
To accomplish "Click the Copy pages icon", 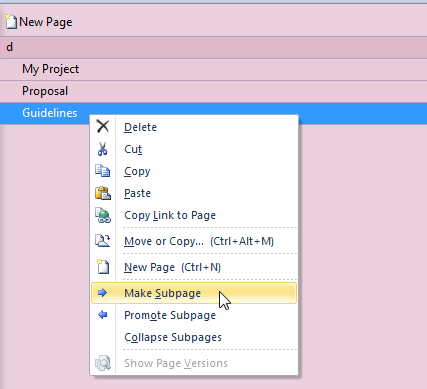I will point(103,171).
